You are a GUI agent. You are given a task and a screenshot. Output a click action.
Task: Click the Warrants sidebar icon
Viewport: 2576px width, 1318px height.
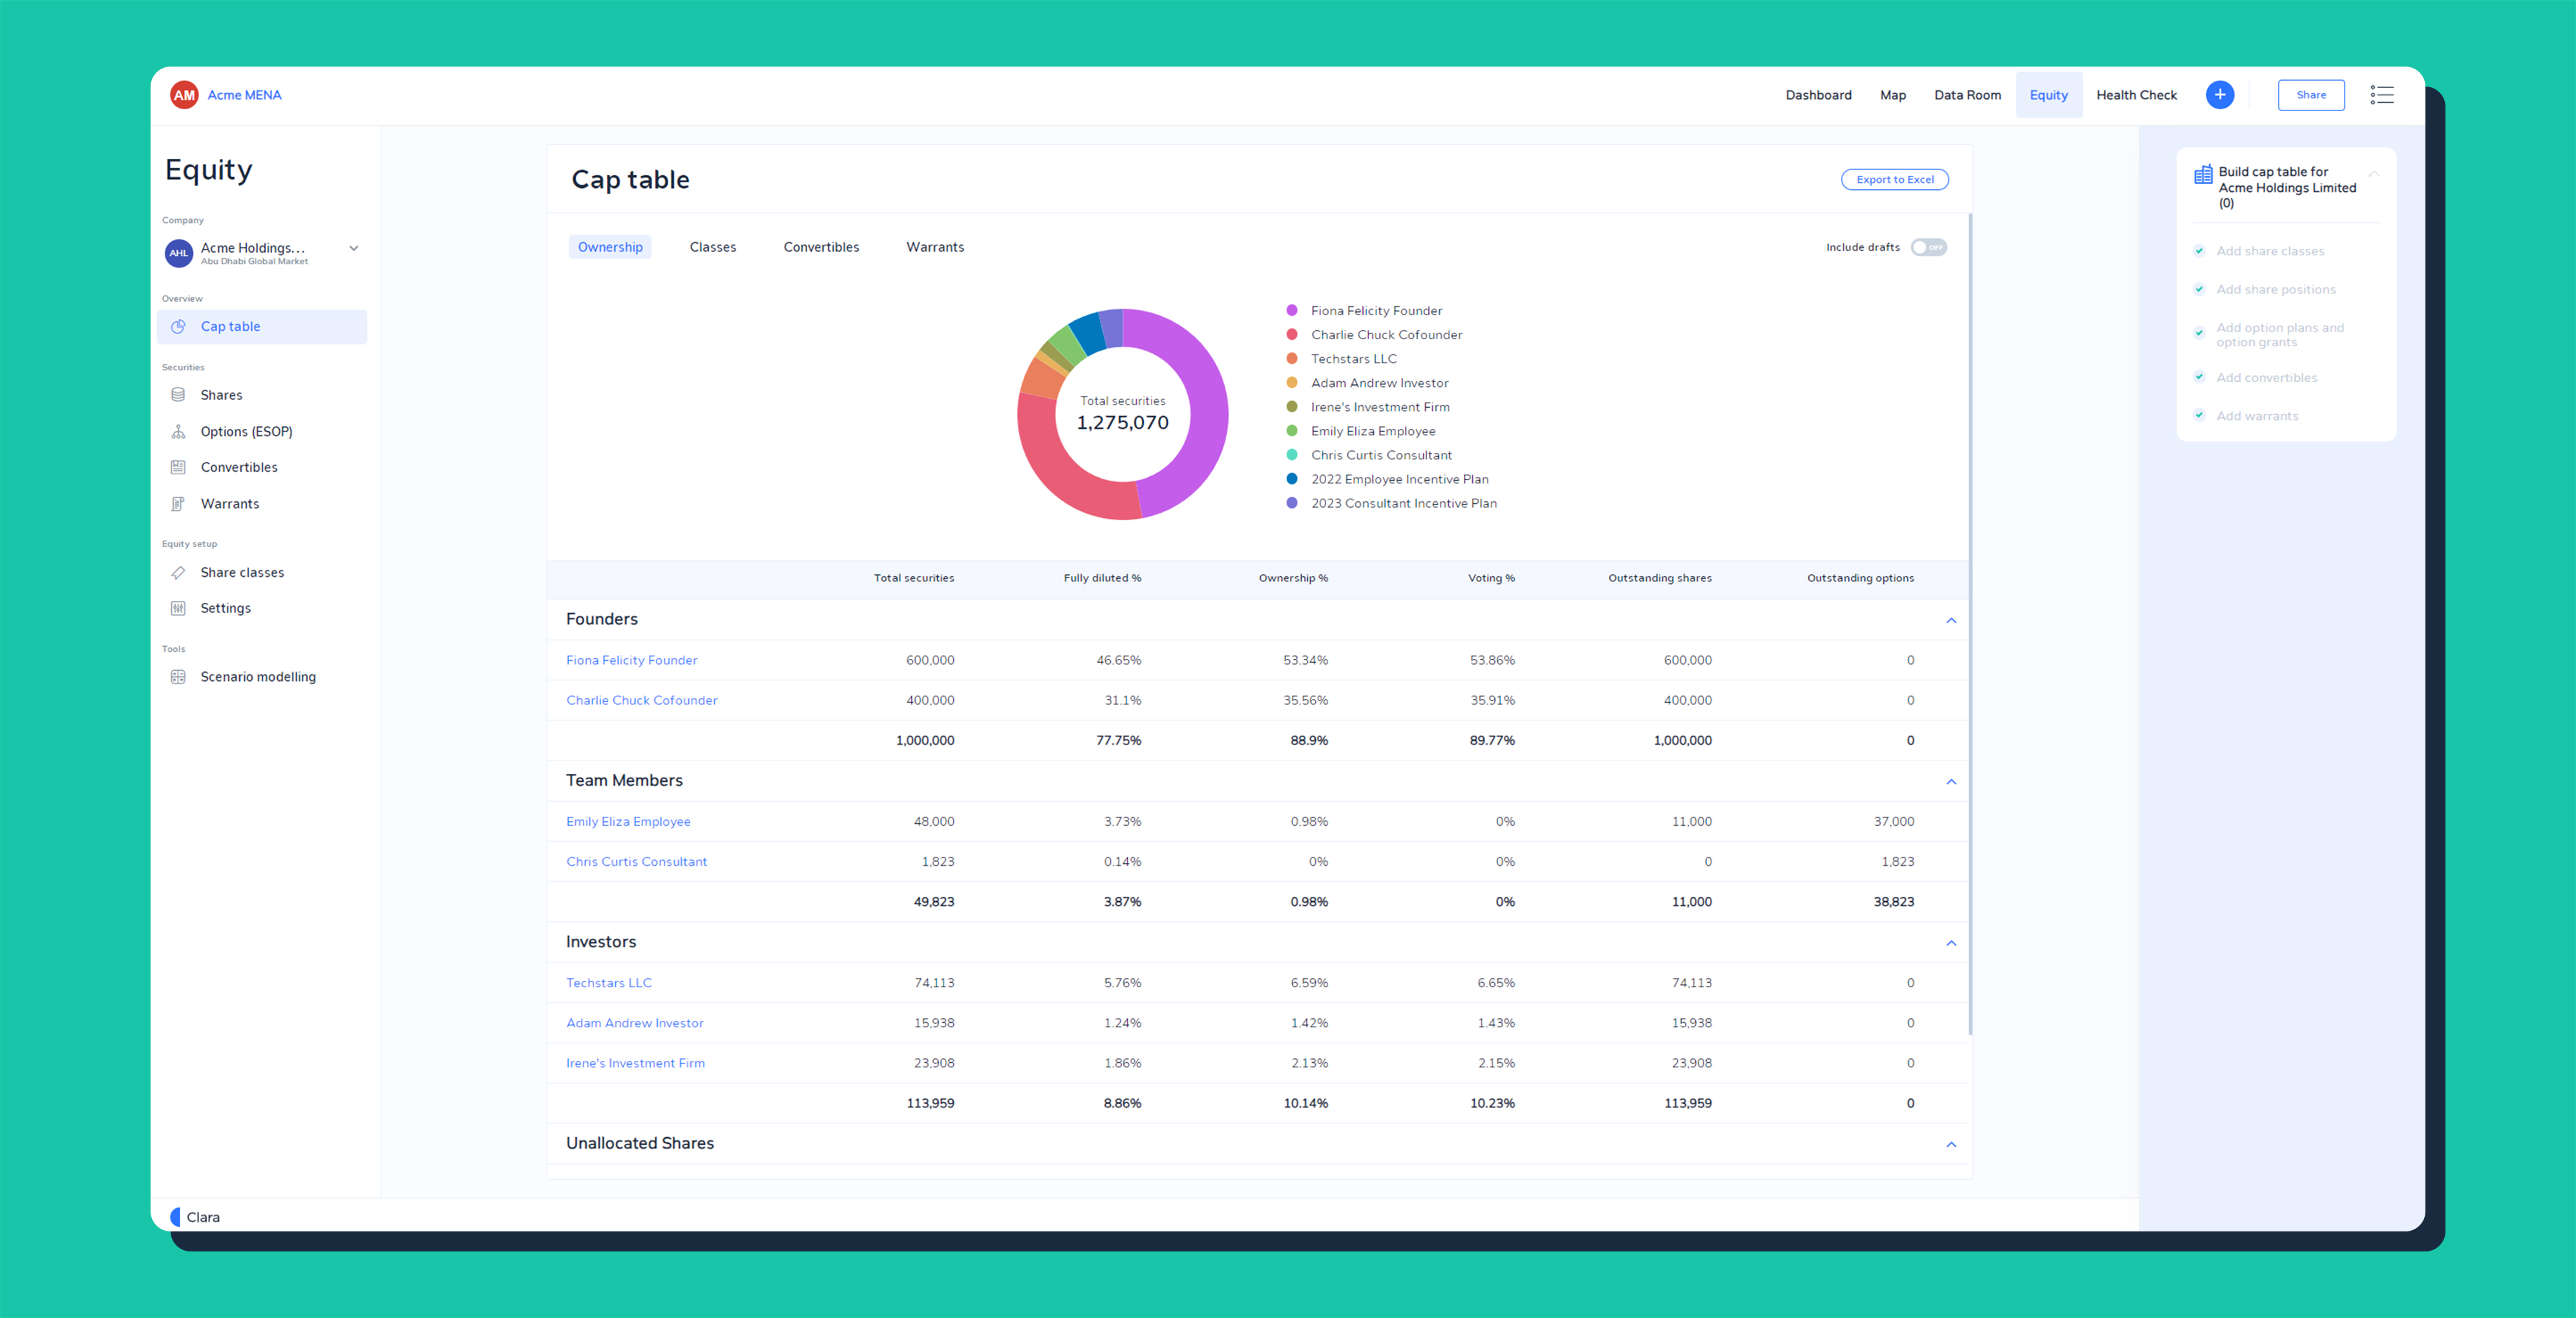point(178,504)
